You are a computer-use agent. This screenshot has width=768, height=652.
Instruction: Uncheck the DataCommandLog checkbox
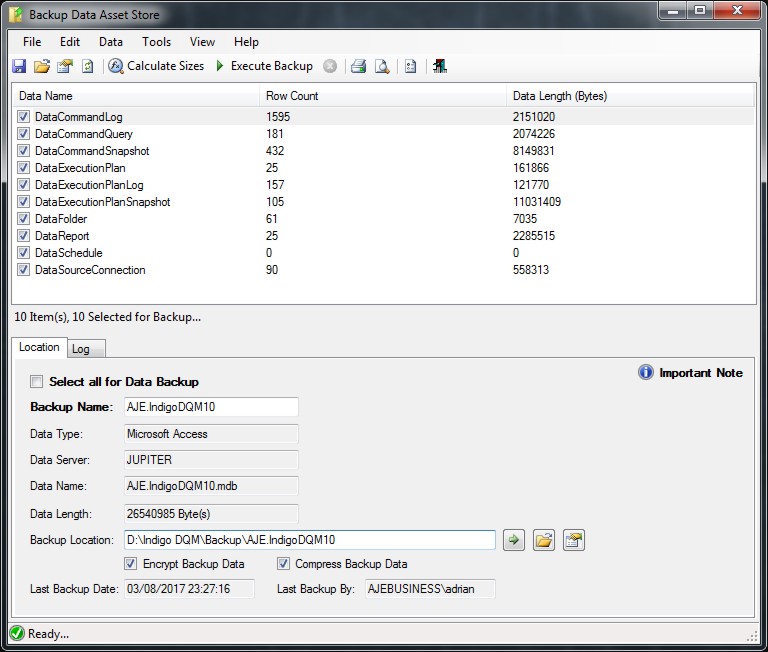23,117
